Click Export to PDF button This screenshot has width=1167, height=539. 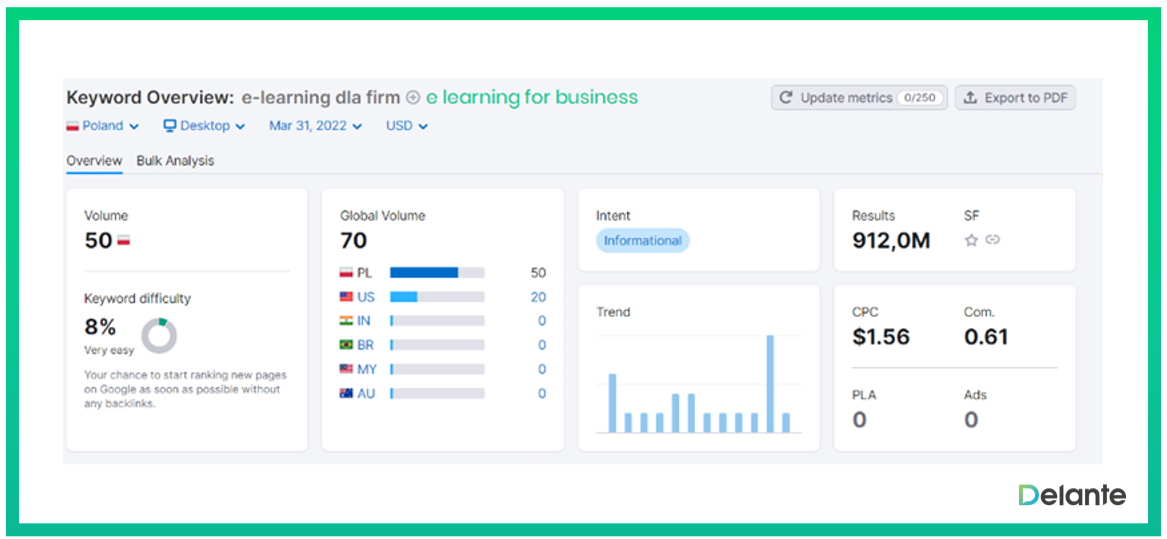[x=1015, y=98]
